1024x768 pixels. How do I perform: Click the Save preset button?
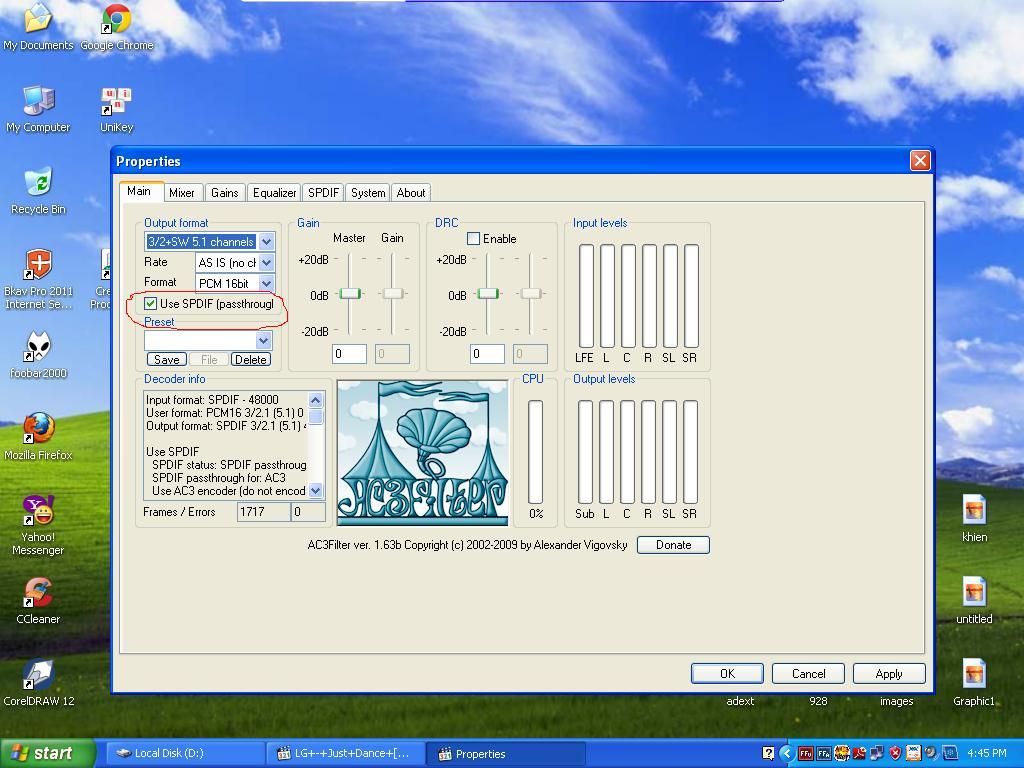(167, 359)
